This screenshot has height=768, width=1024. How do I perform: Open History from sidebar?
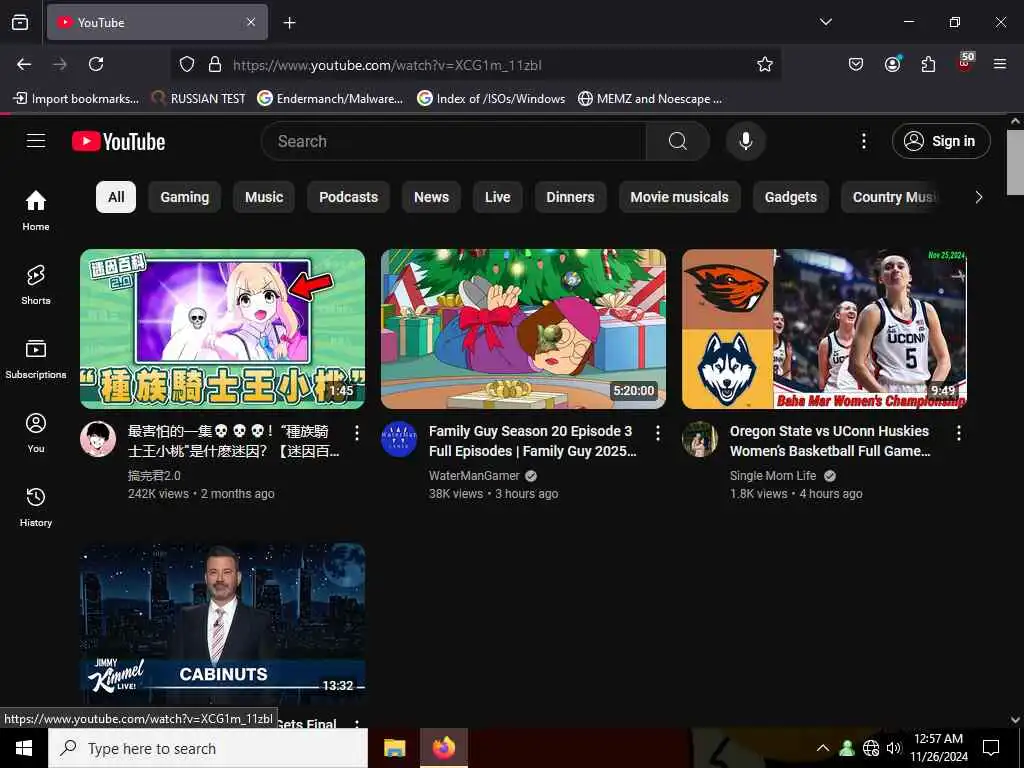(36, 507)
